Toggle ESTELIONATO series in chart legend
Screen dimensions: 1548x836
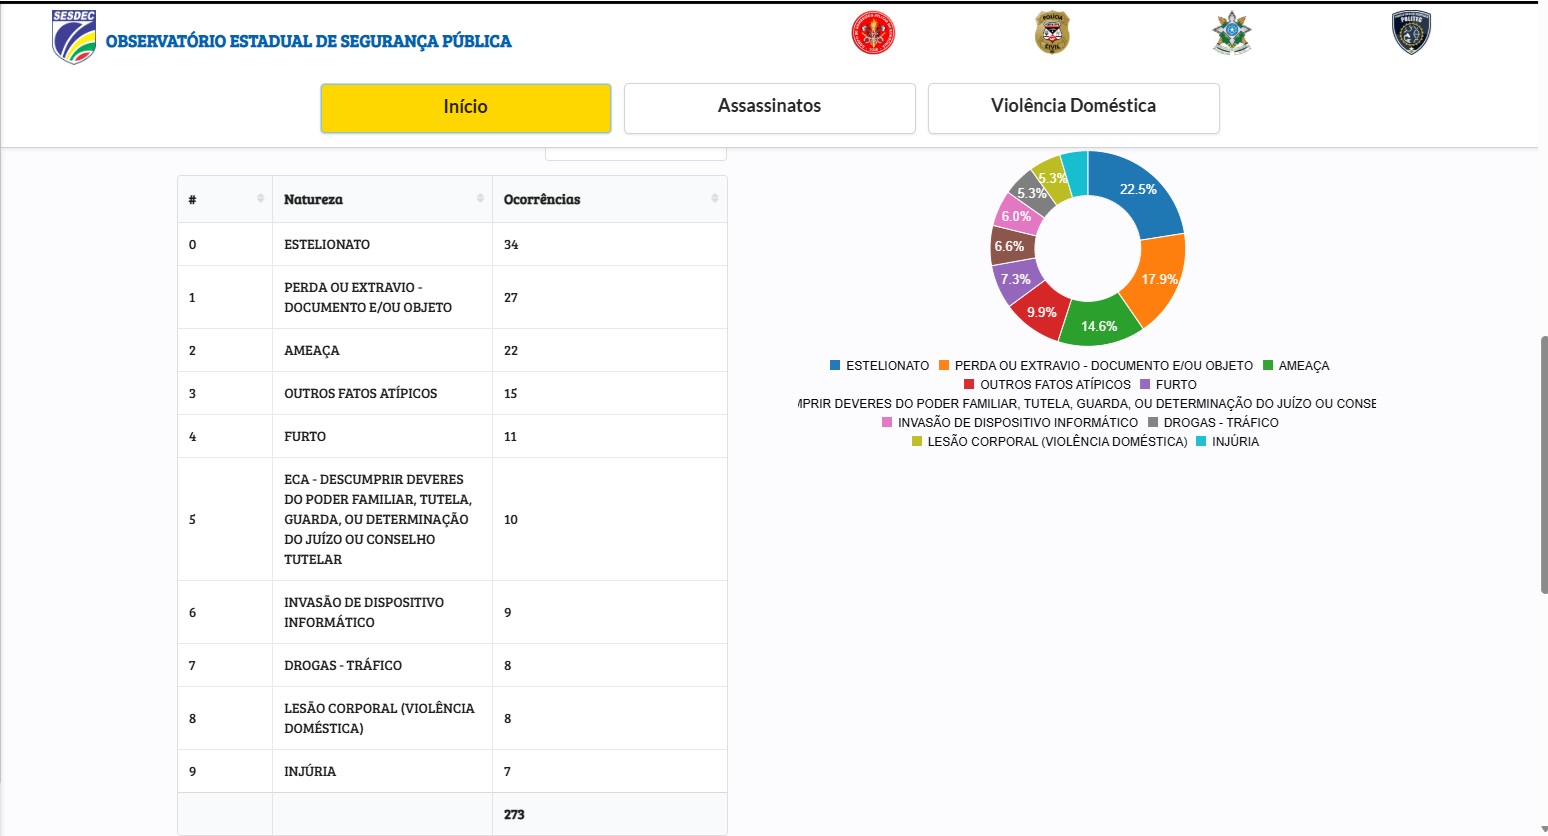[879, 366]
